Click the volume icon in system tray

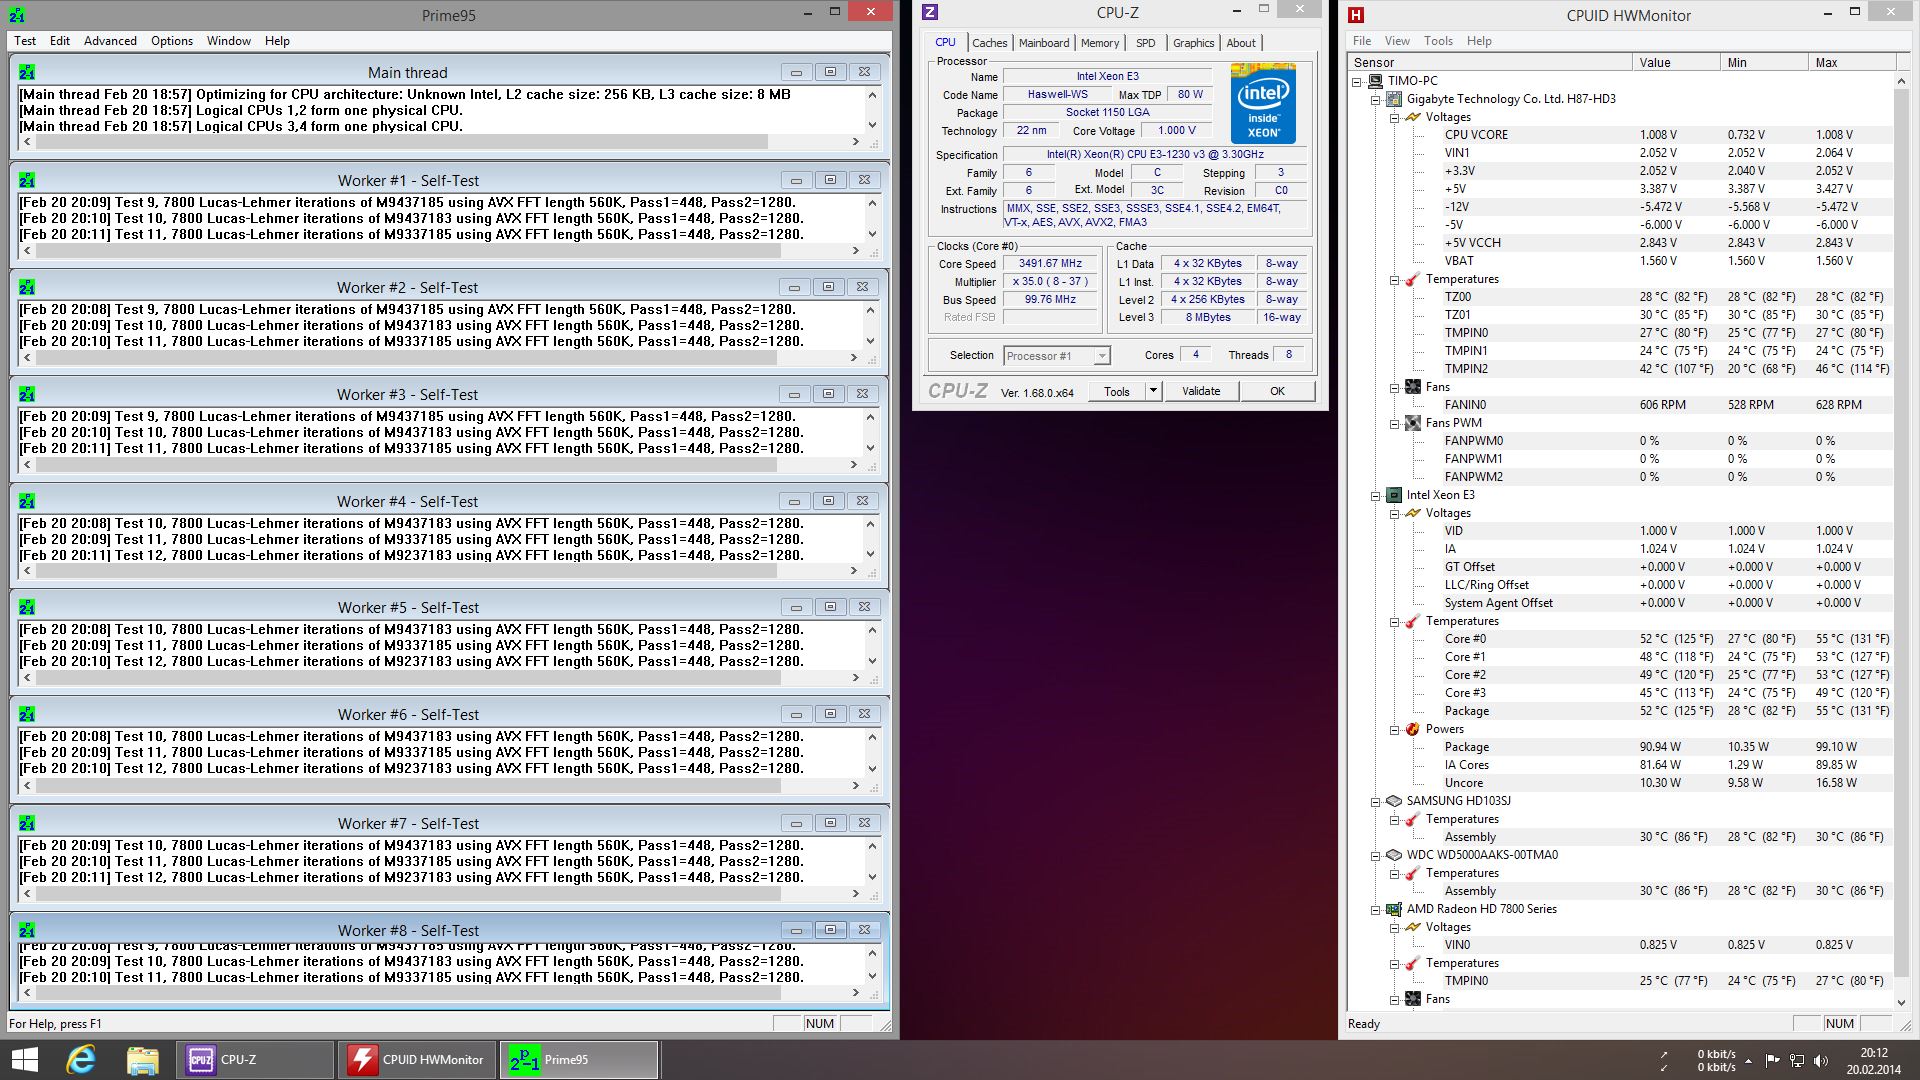(x=1821, y=1060)
